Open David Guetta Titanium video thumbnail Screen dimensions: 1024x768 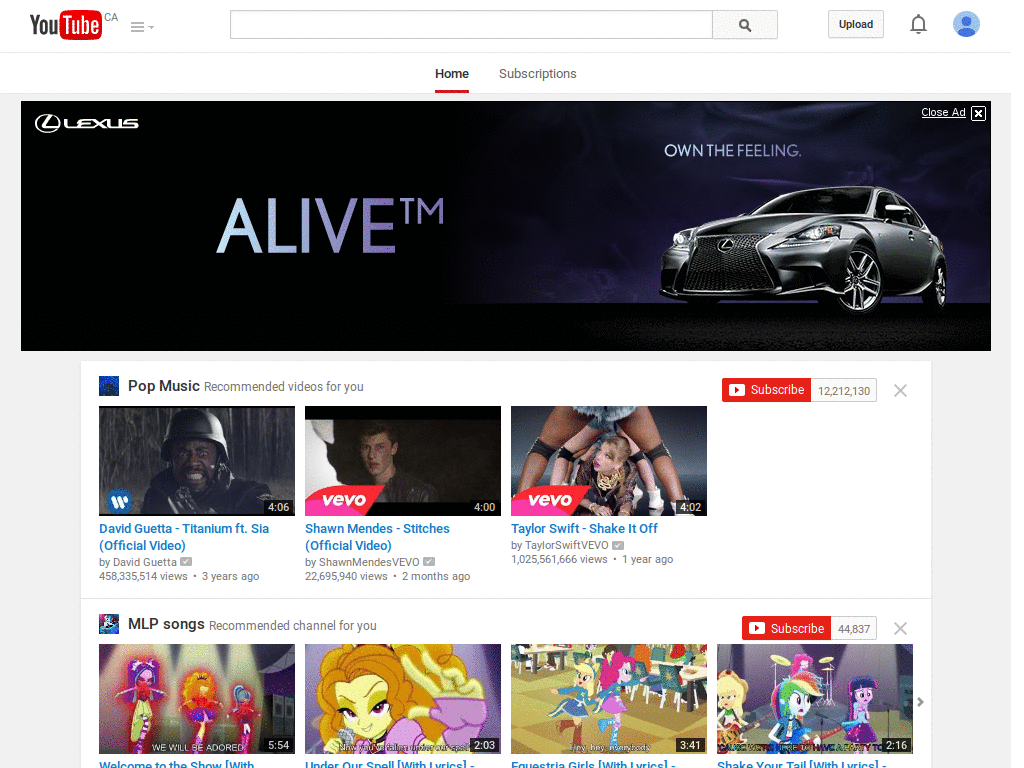point(197,460)
